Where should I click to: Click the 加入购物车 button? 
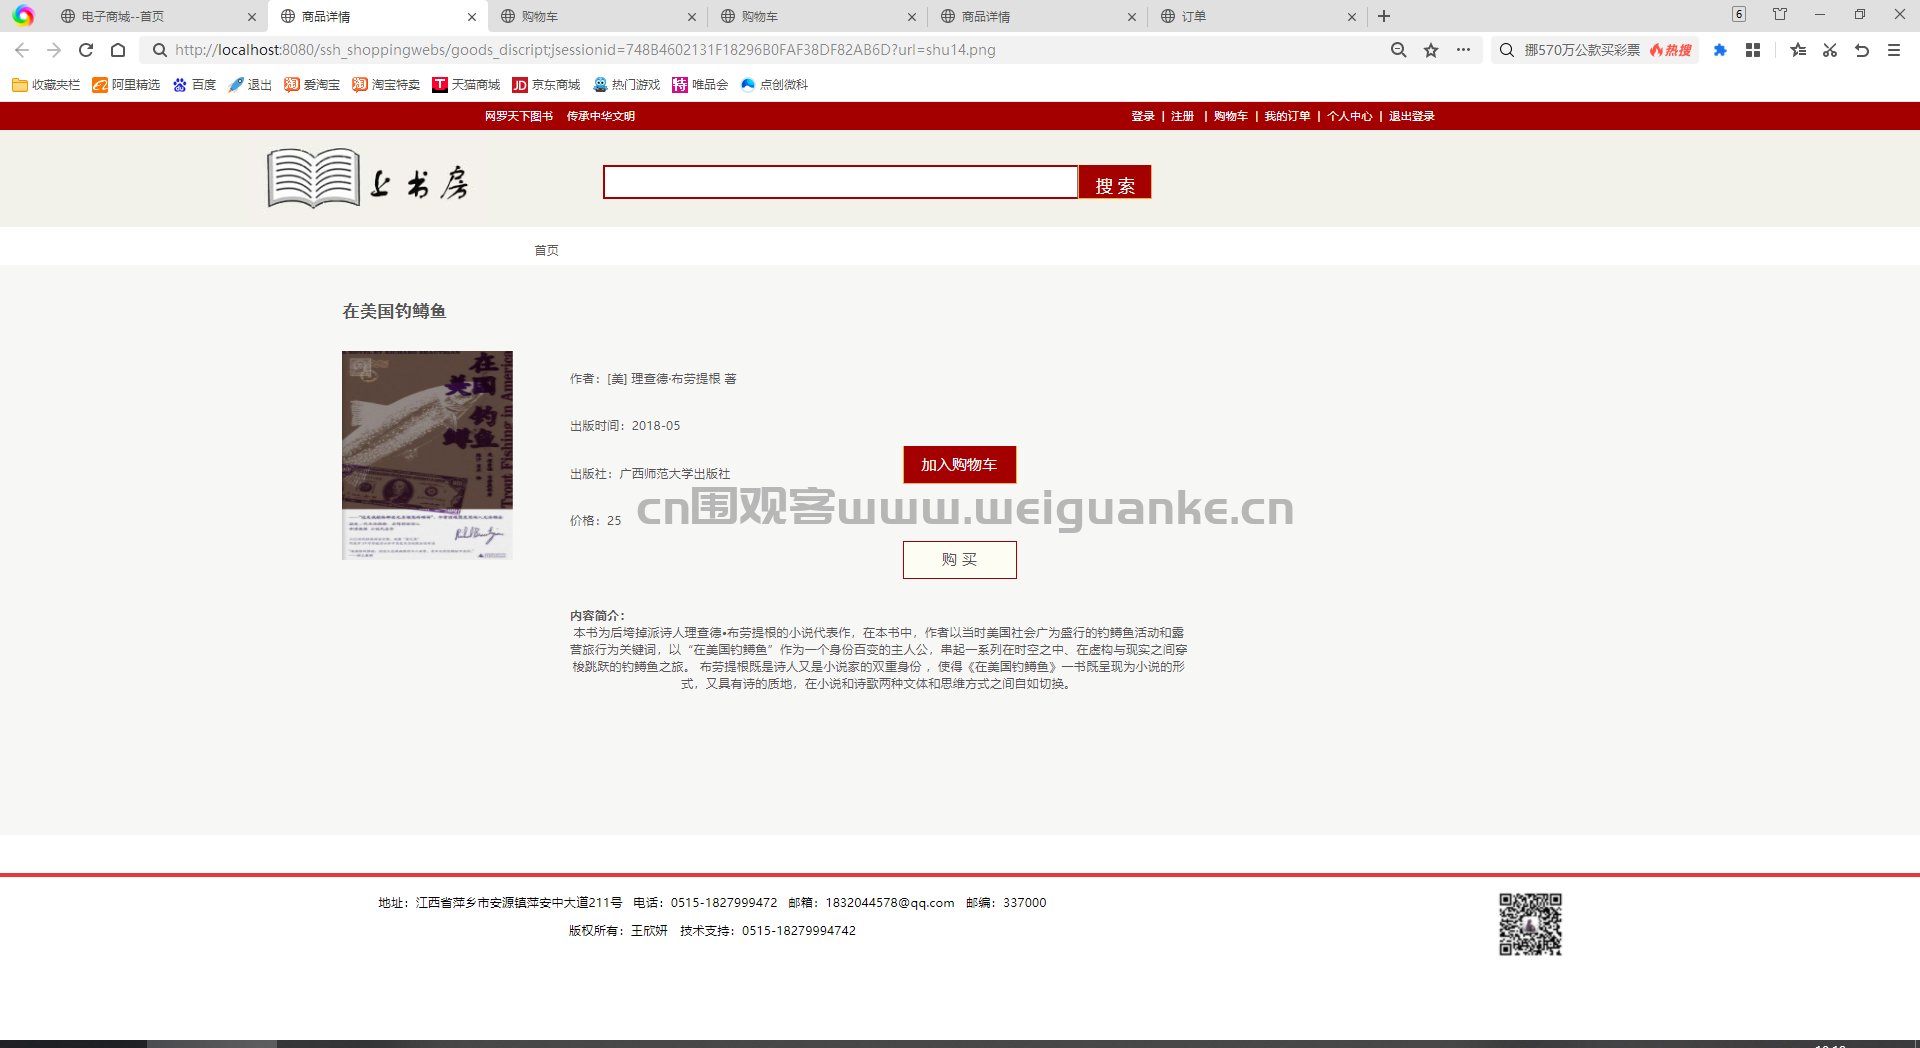(959, 465)
